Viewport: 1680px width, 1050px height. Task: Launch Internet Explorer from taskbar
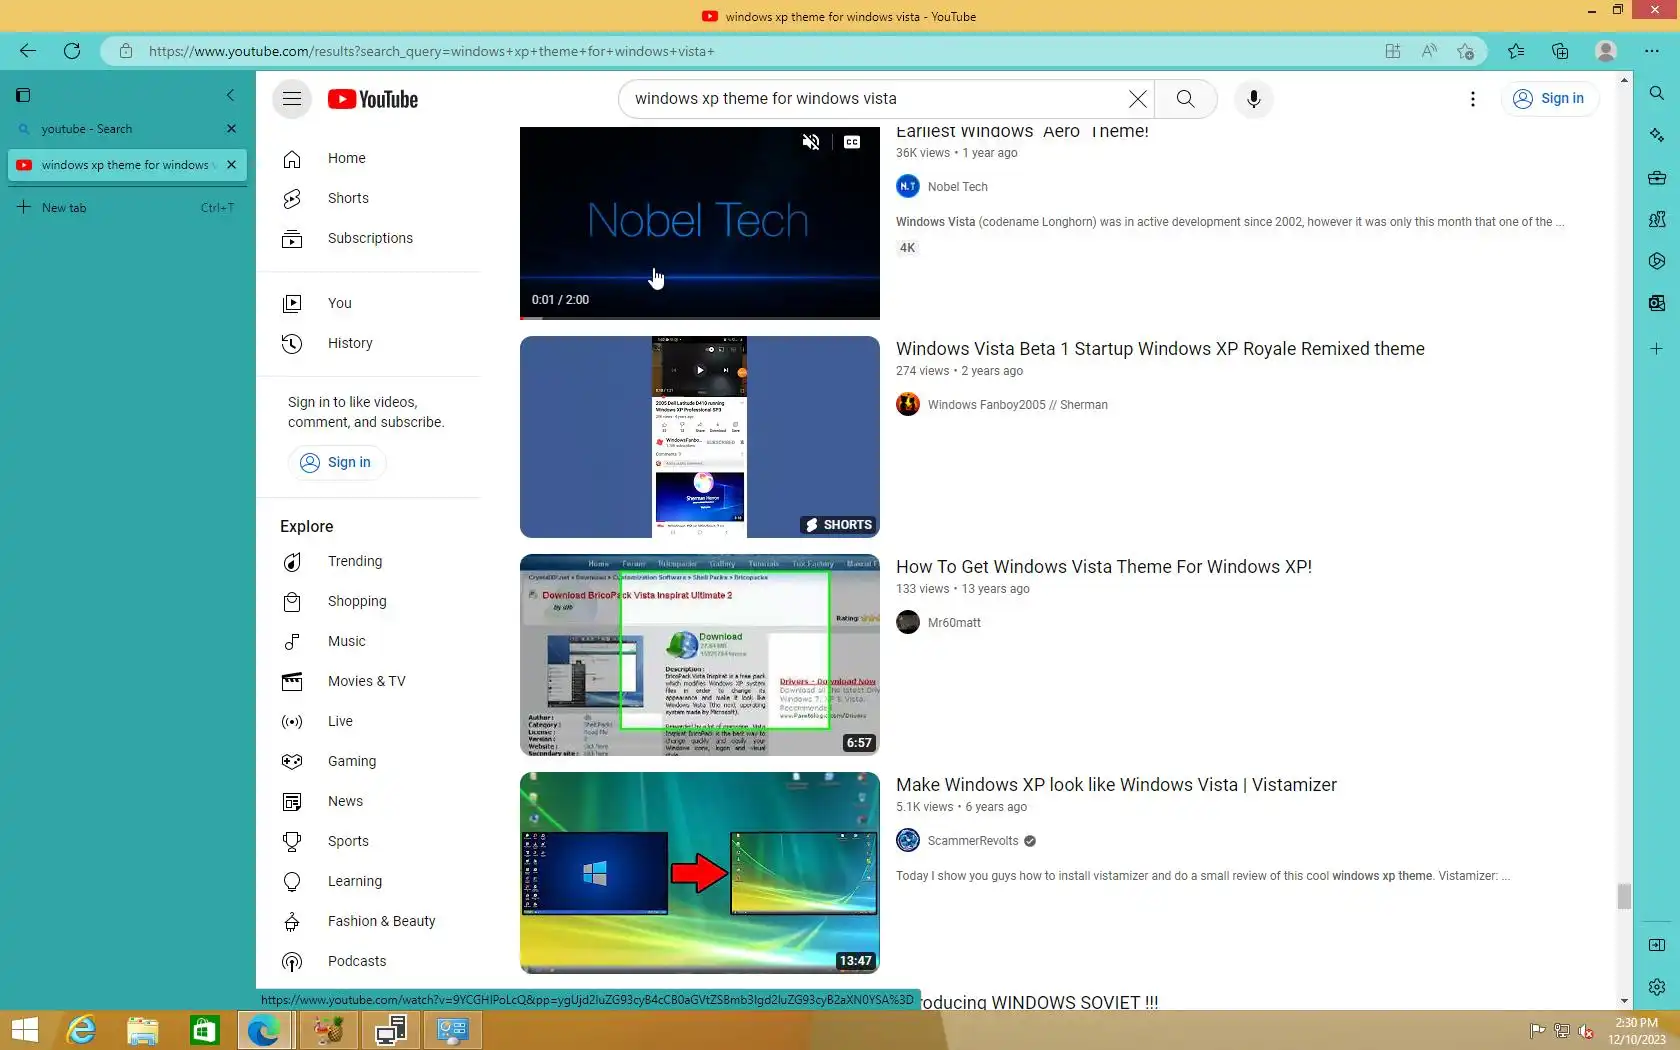click(x=81, y=1030)
